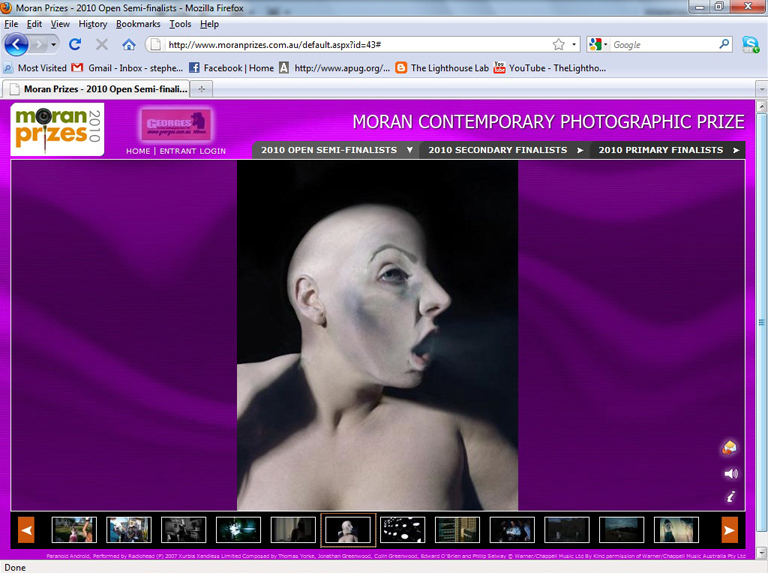Screen dimensions: 768x573
Task: Expand 2010 Primary Finalists menu
Action: point(668,150)
